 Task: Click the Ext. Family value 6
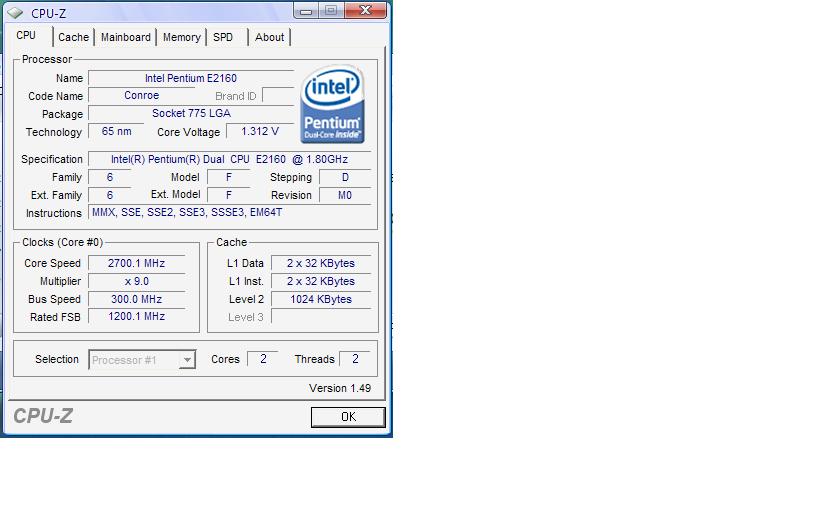pos(110,195)
